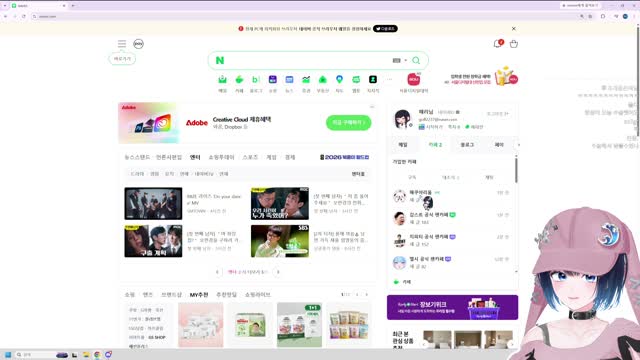Open the purple 장보기위크 banner
Screen dimensions: 640x360
click(x=452, y=307)
